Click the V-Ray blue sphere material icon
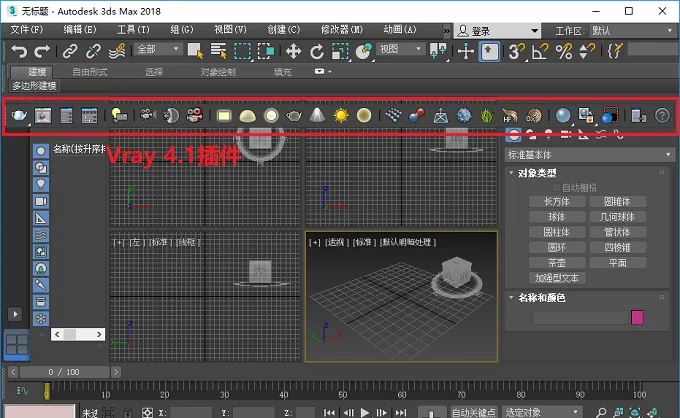This screenshot has height=418, width=680. click(563, 115)
